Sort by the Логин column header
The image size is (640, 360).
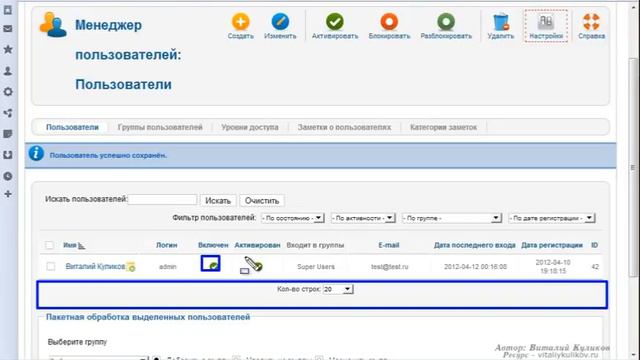click(167, 245)
